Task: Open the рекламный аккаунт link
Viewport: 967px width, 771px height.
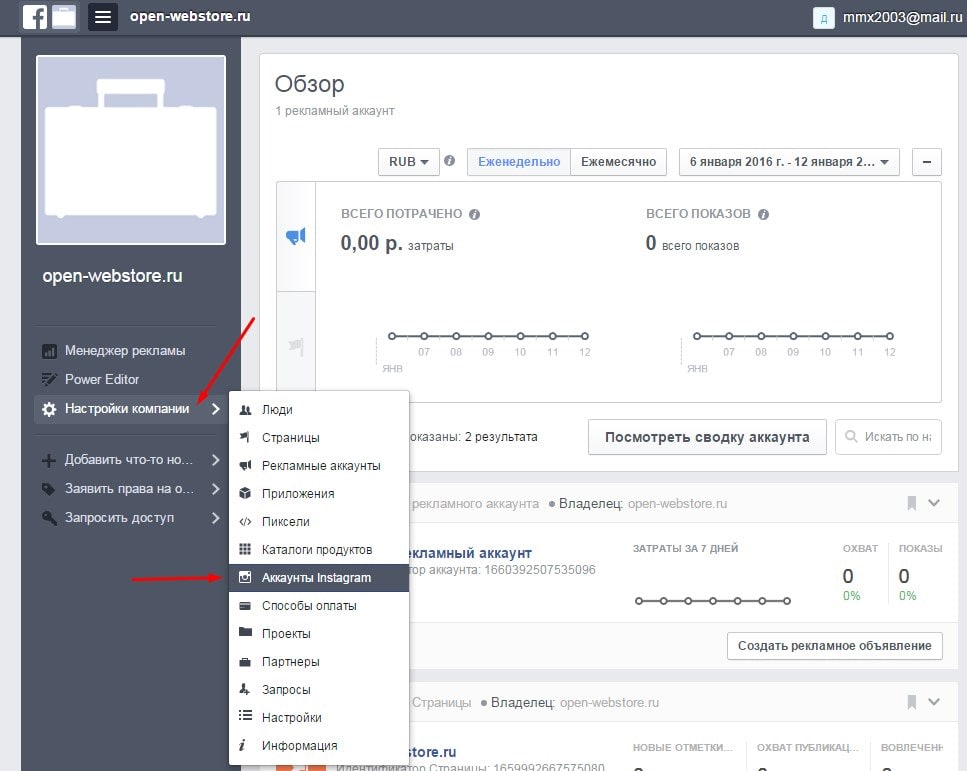Action: tap(469, 553)
